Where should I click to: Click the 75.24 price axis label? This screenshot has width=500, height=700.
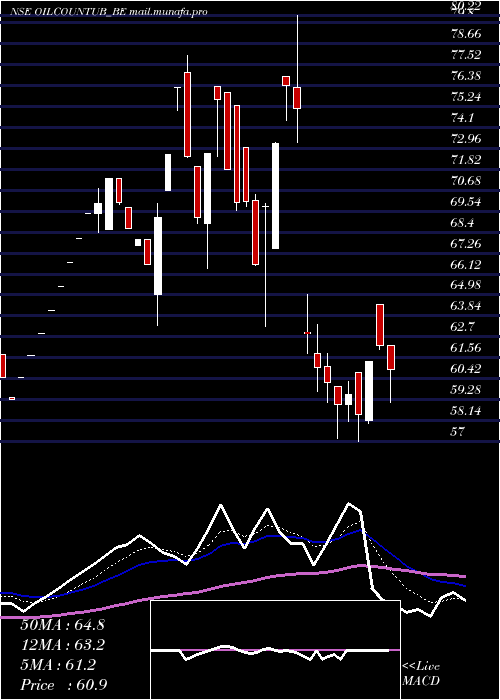(466, 97)
